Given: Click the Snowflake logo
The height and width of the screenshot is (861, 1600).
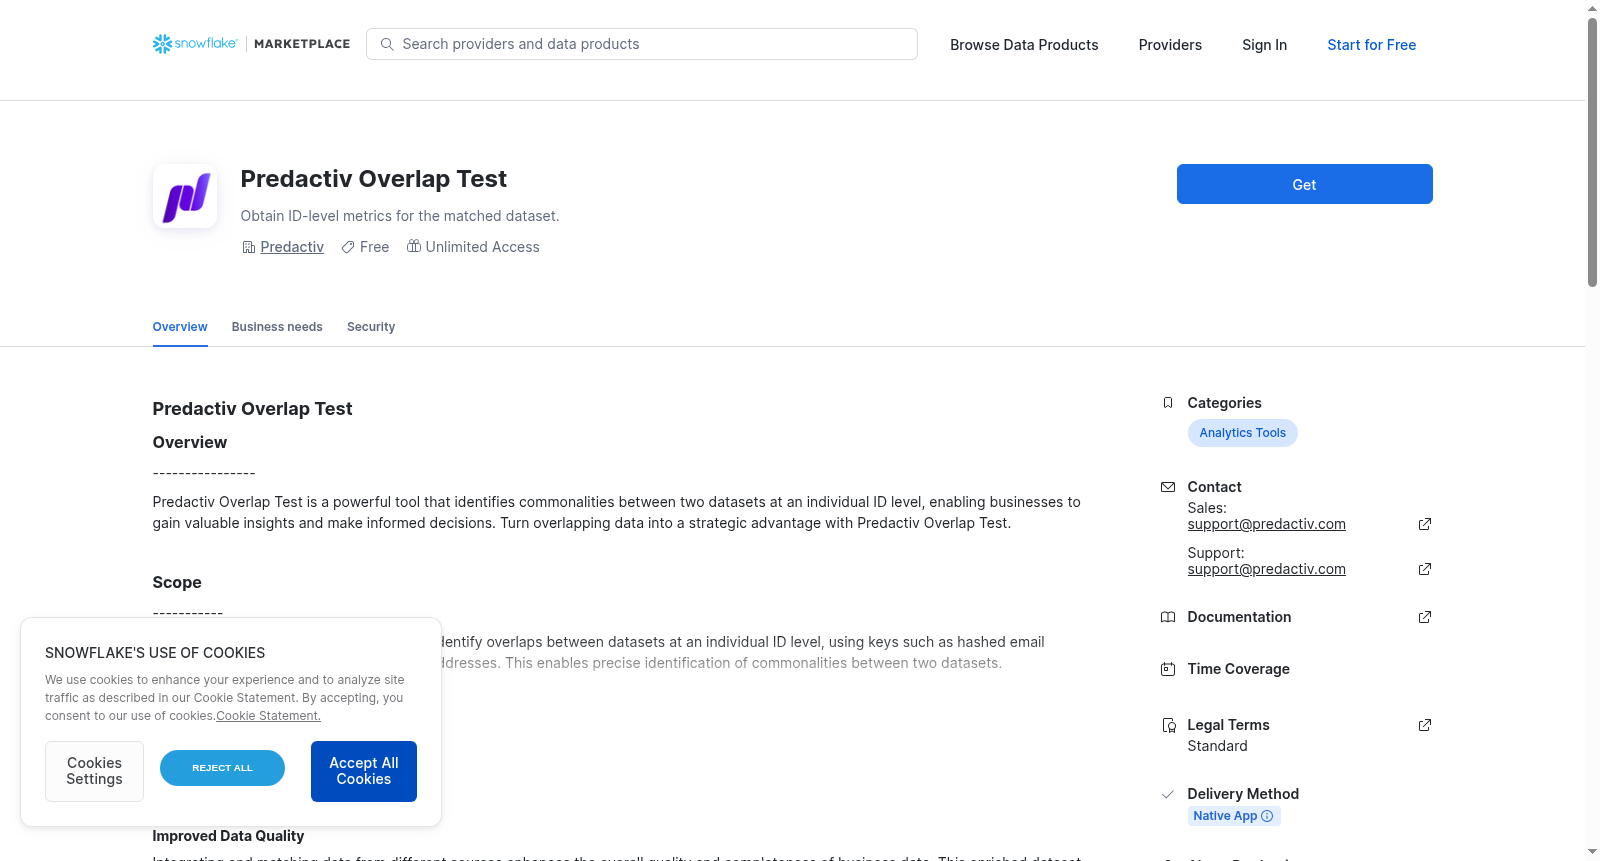Looking at the screenshot, I should (x=195, y=44).
